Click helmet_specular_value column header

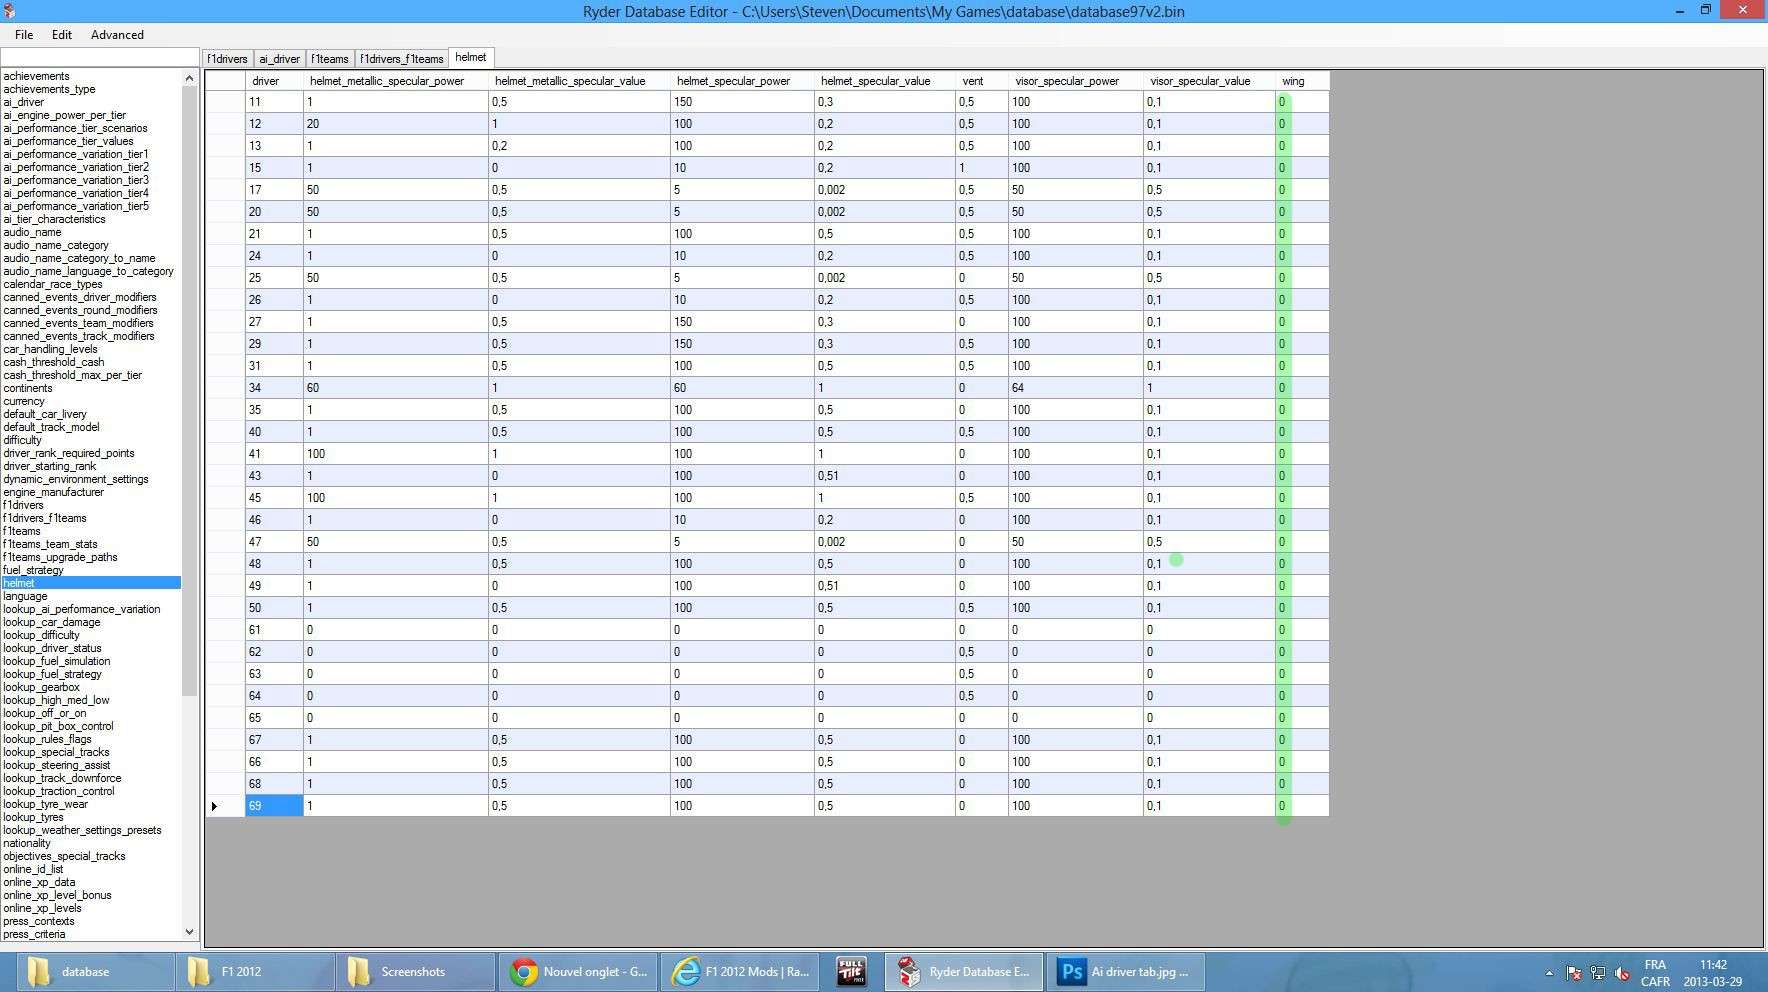[x=884, y=81]
